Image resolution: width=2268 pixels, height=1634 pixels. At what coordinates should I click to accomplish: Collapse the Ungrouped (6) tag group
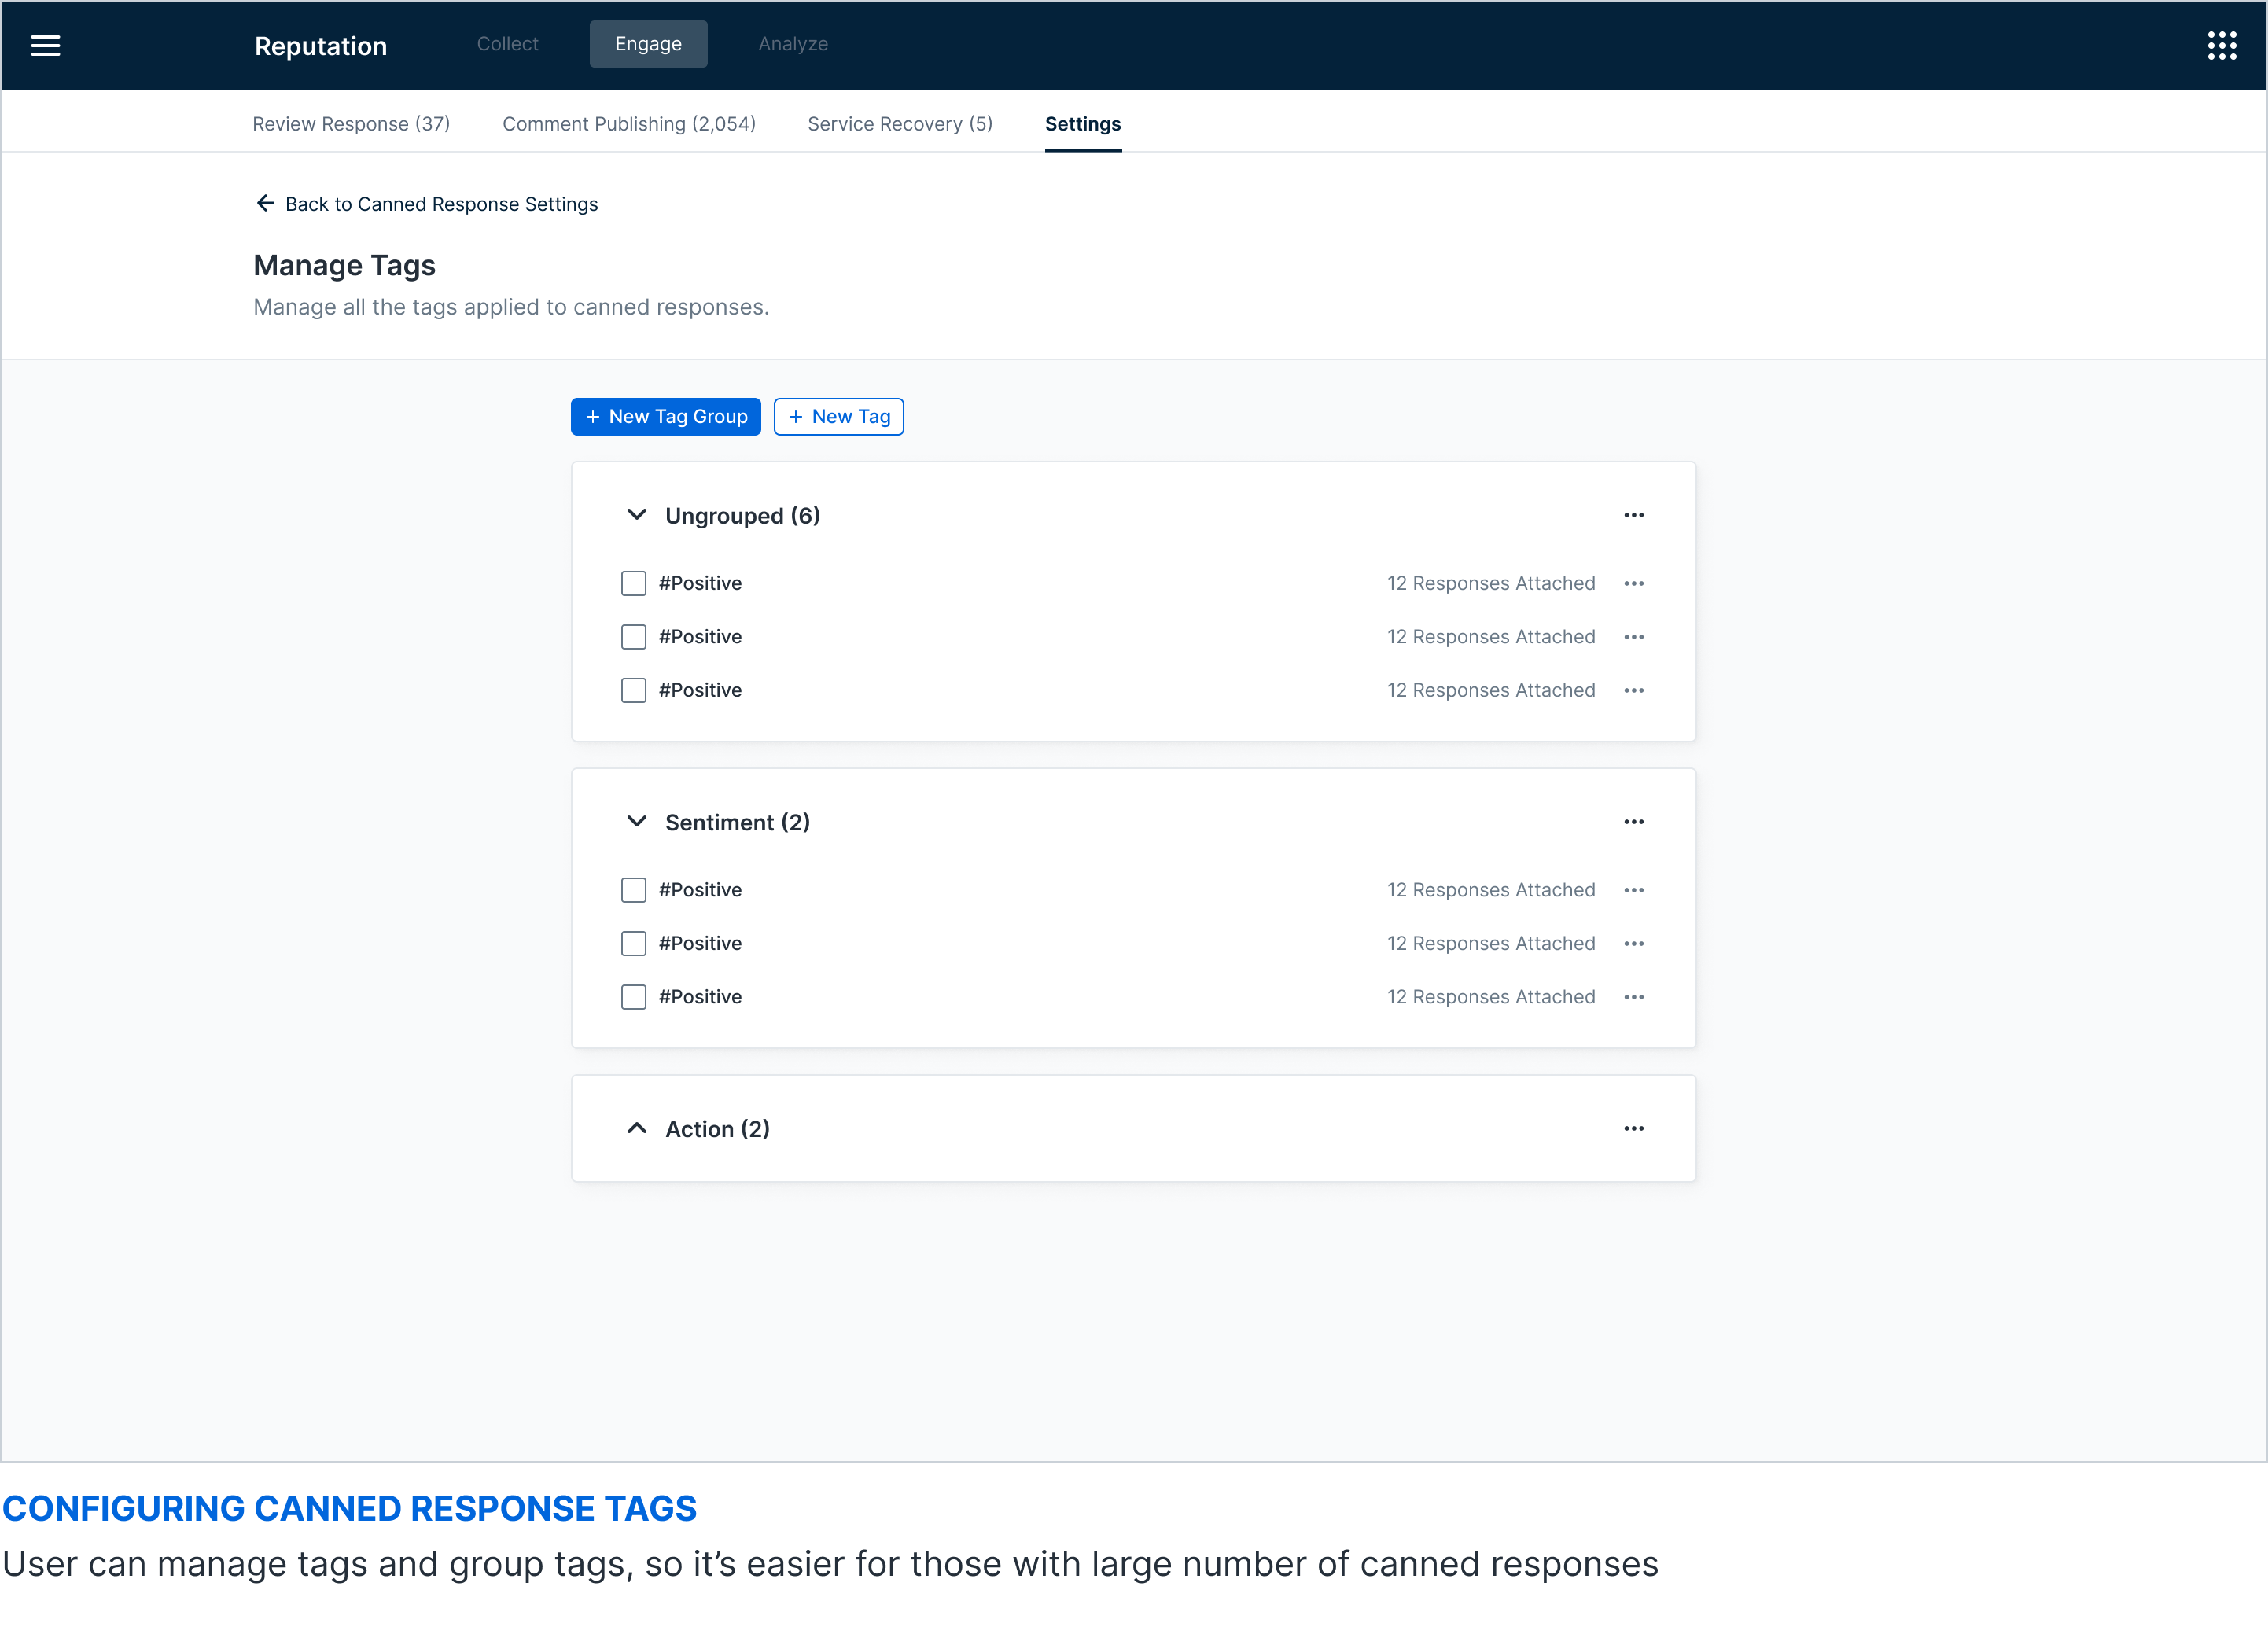click(636, 515)
